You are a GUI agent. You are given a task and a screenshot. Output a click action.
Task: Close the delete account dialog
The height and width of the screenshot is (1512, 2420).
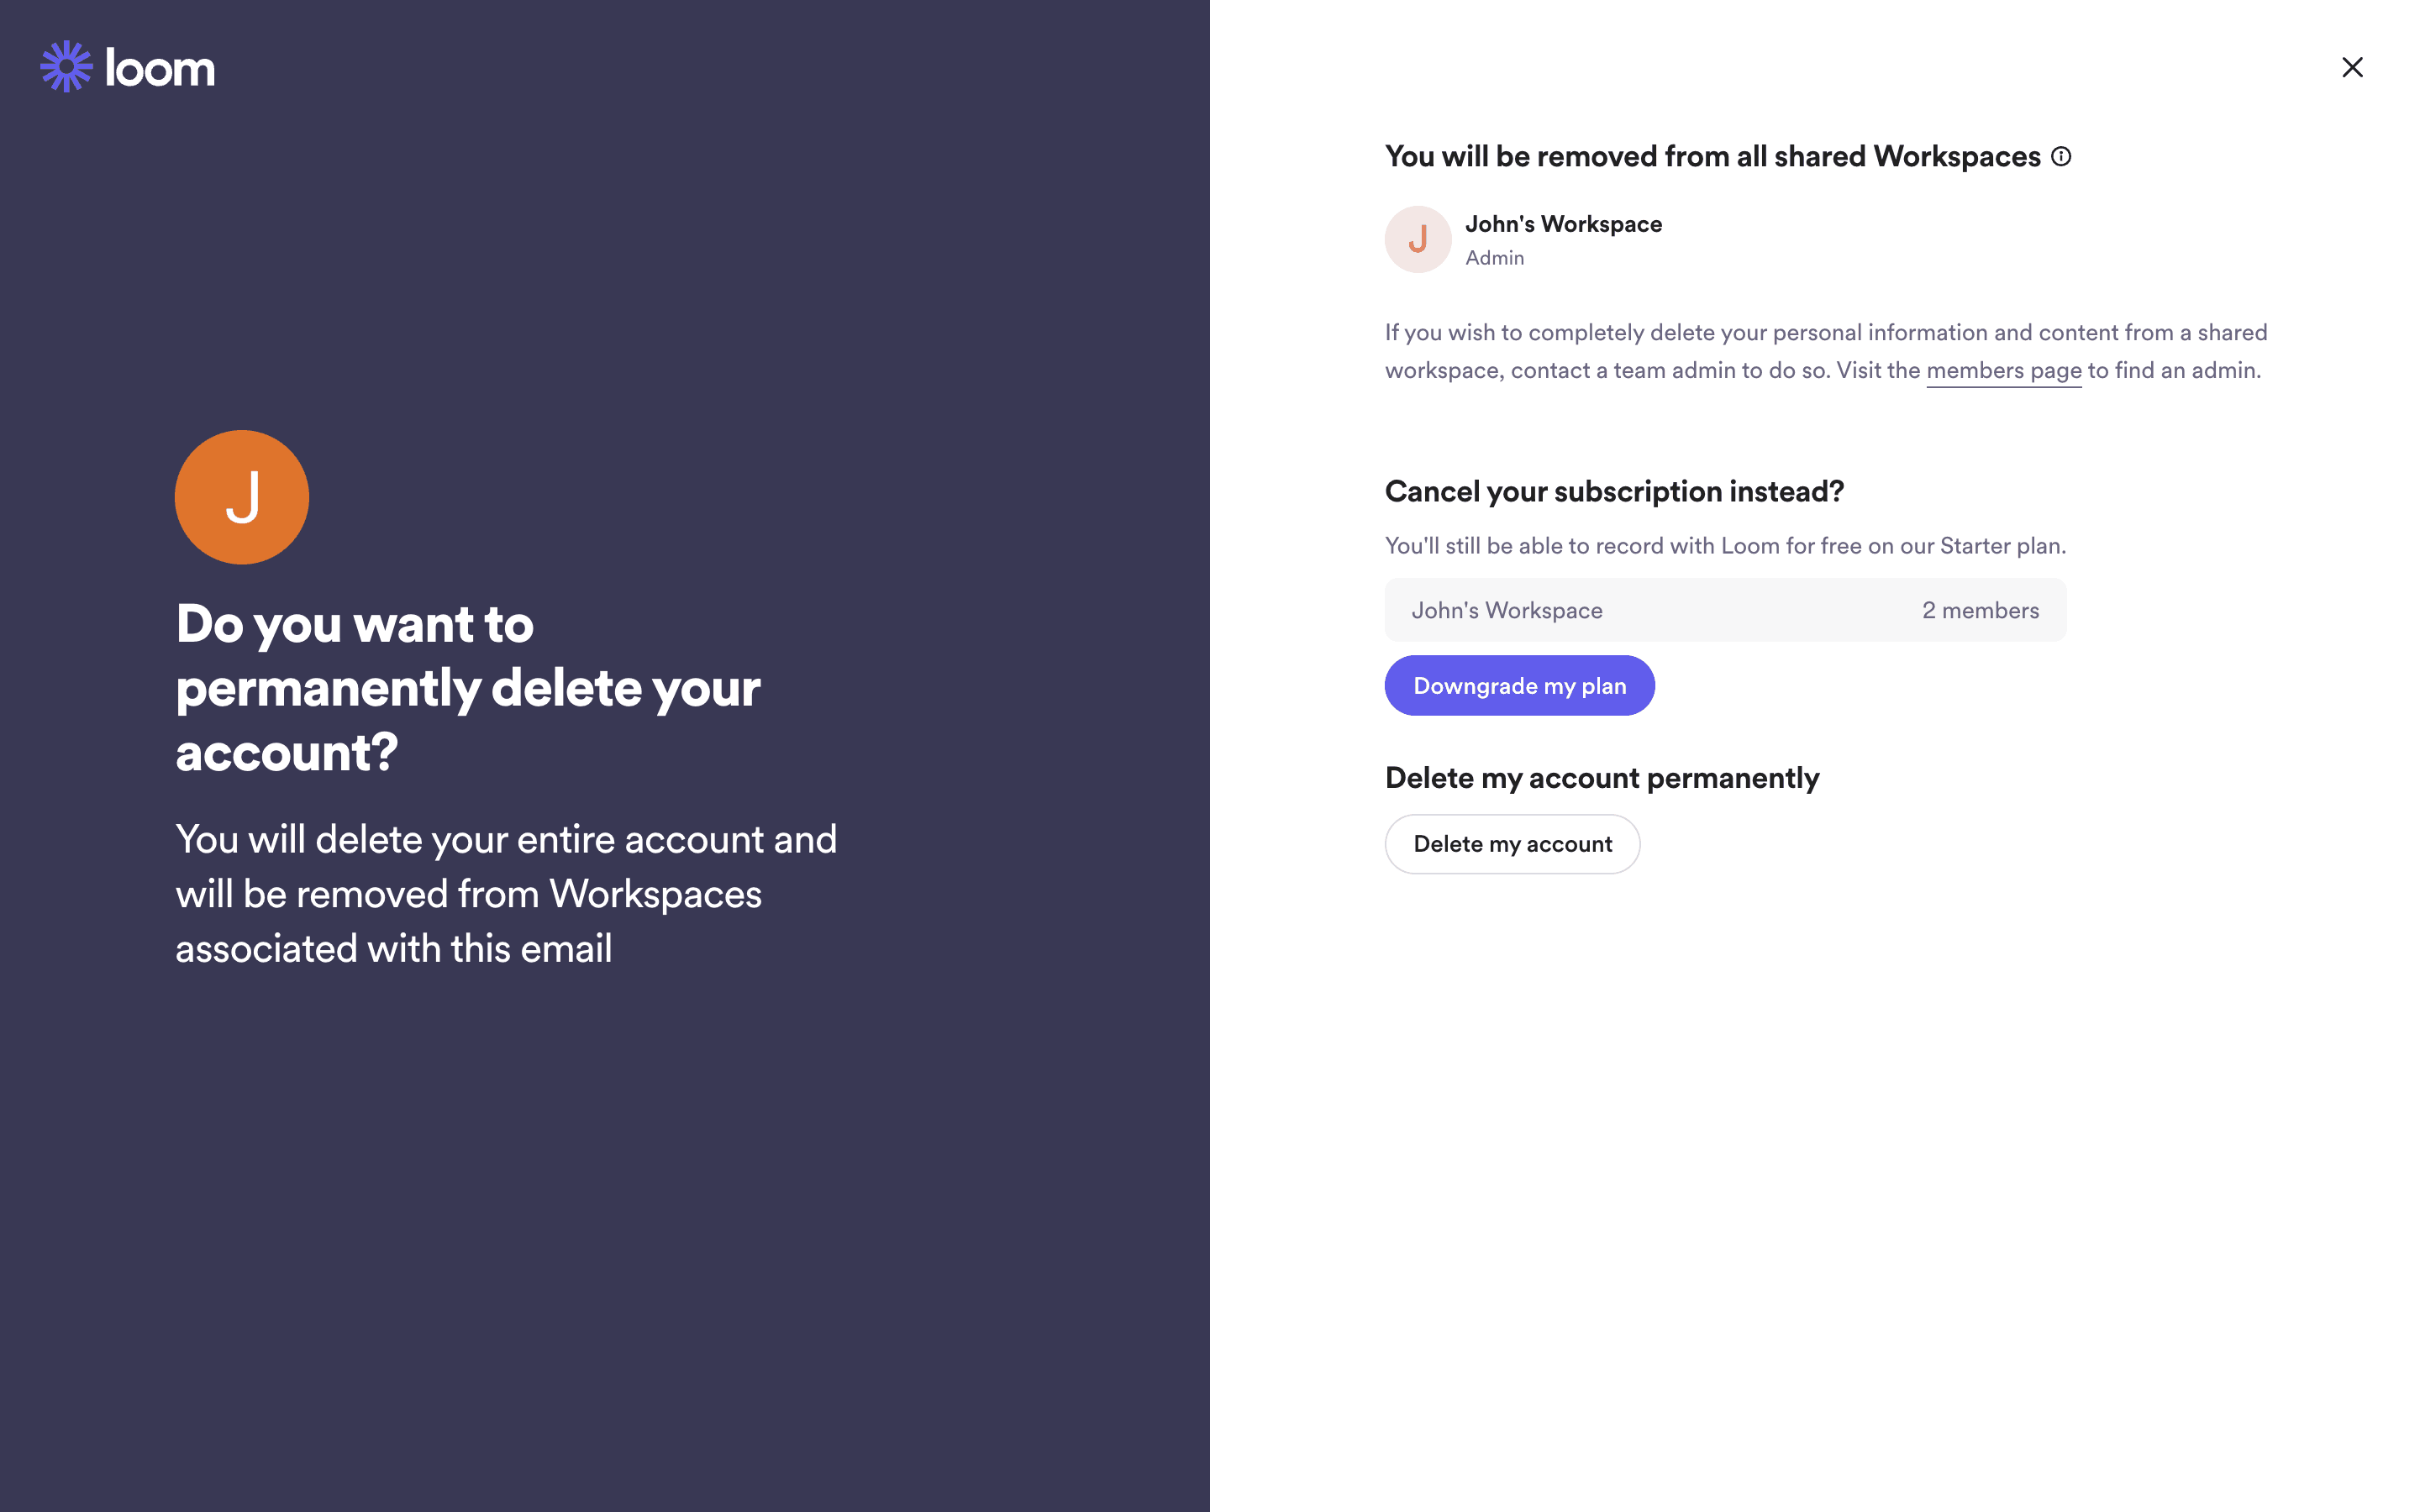2352,67
